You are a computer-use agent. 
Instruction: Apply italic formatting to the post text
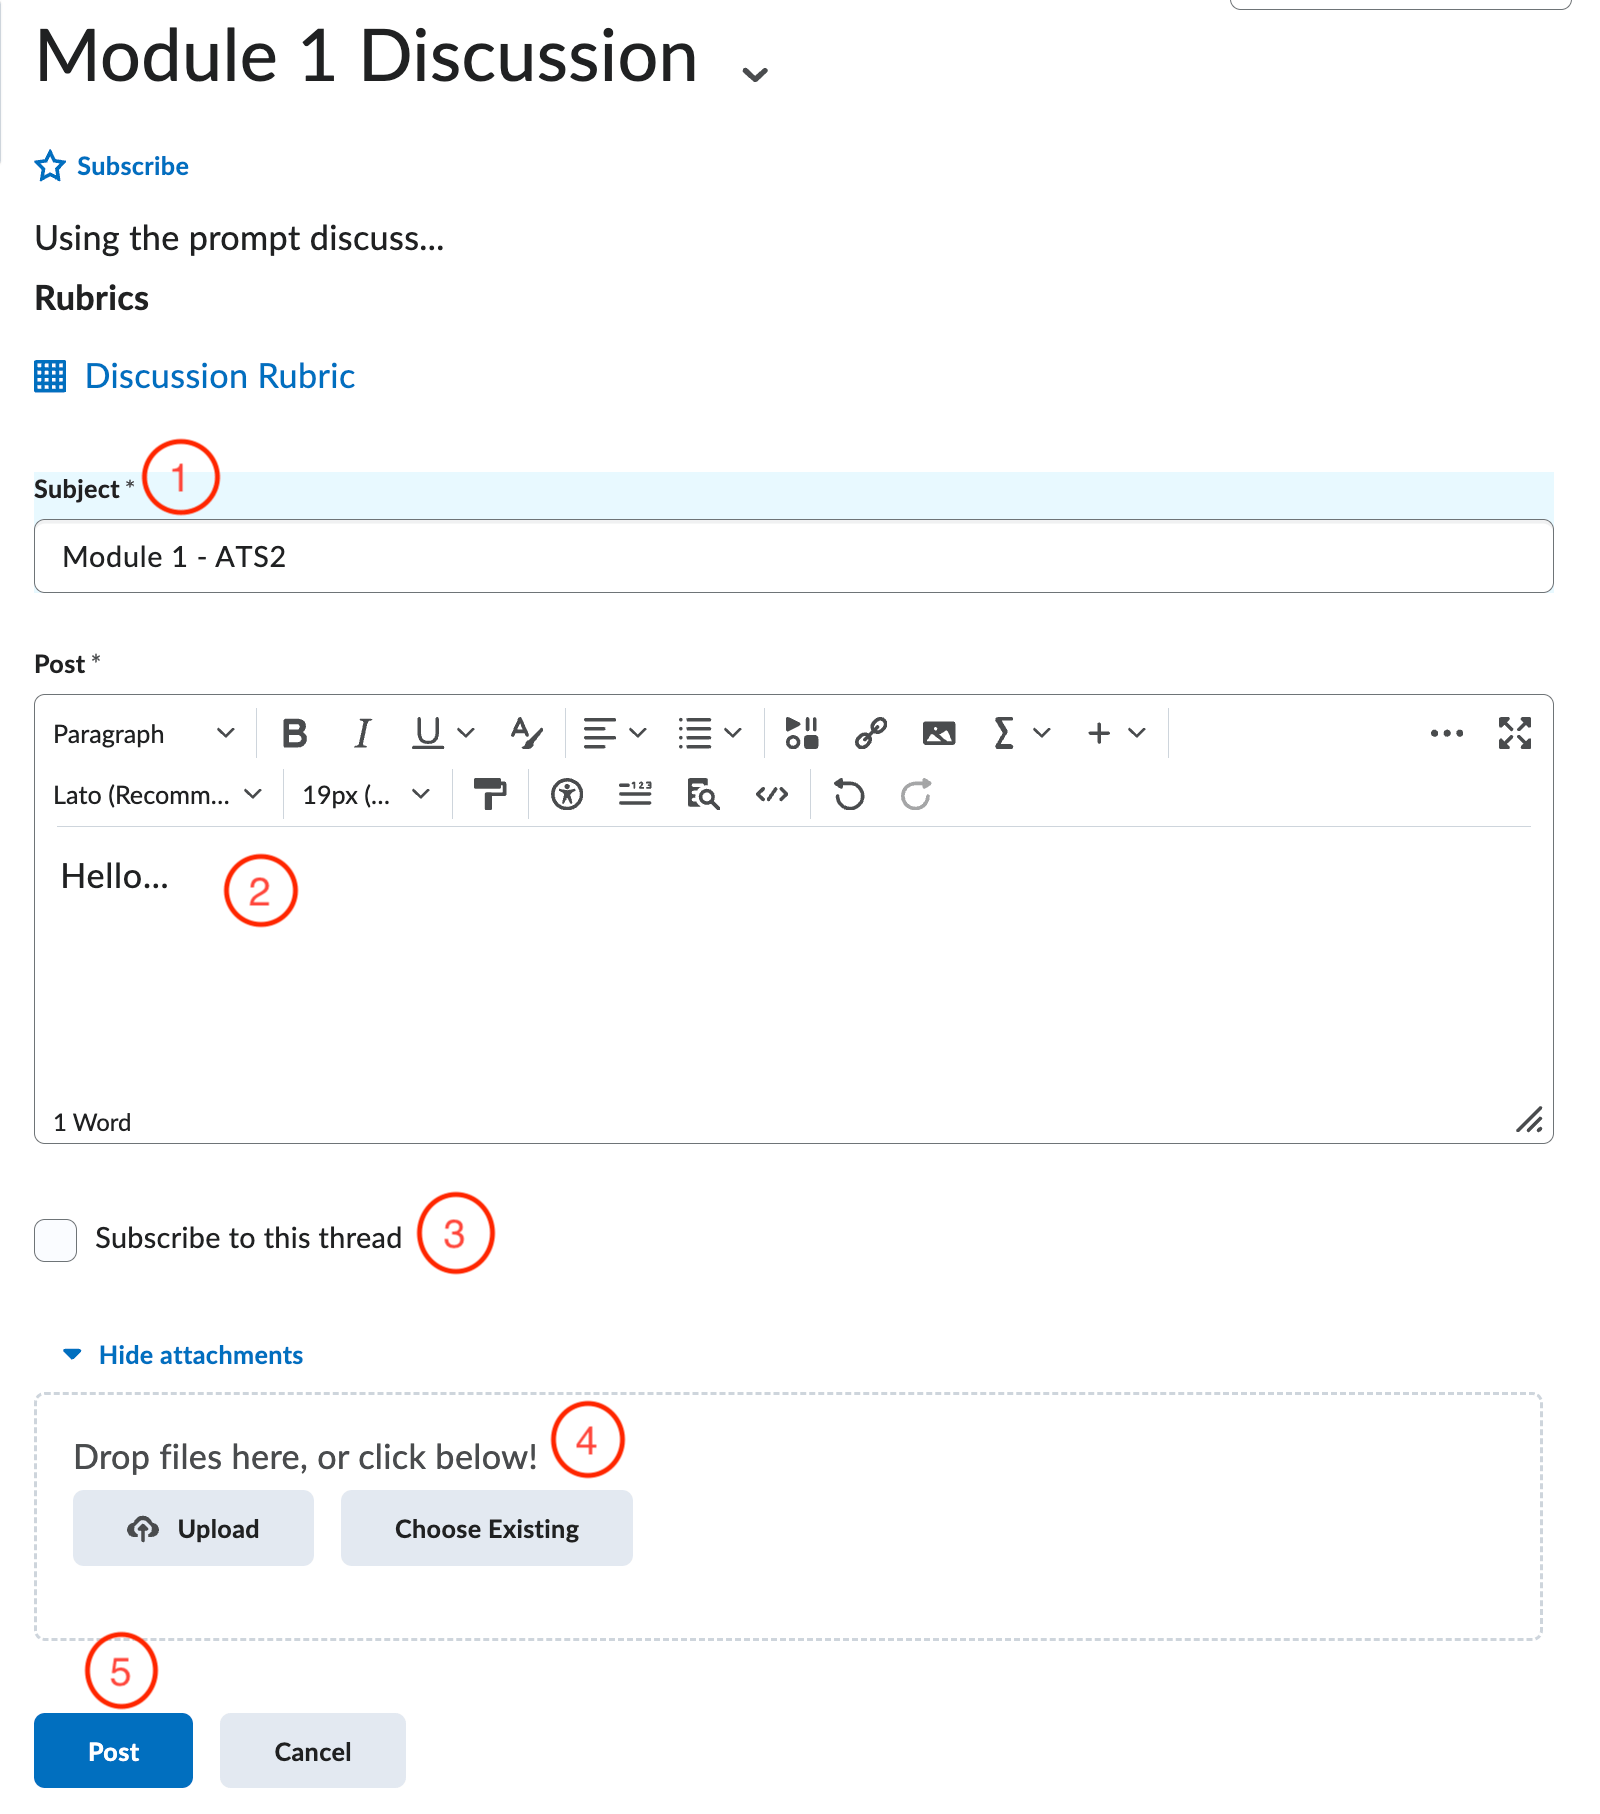(362, 733)
